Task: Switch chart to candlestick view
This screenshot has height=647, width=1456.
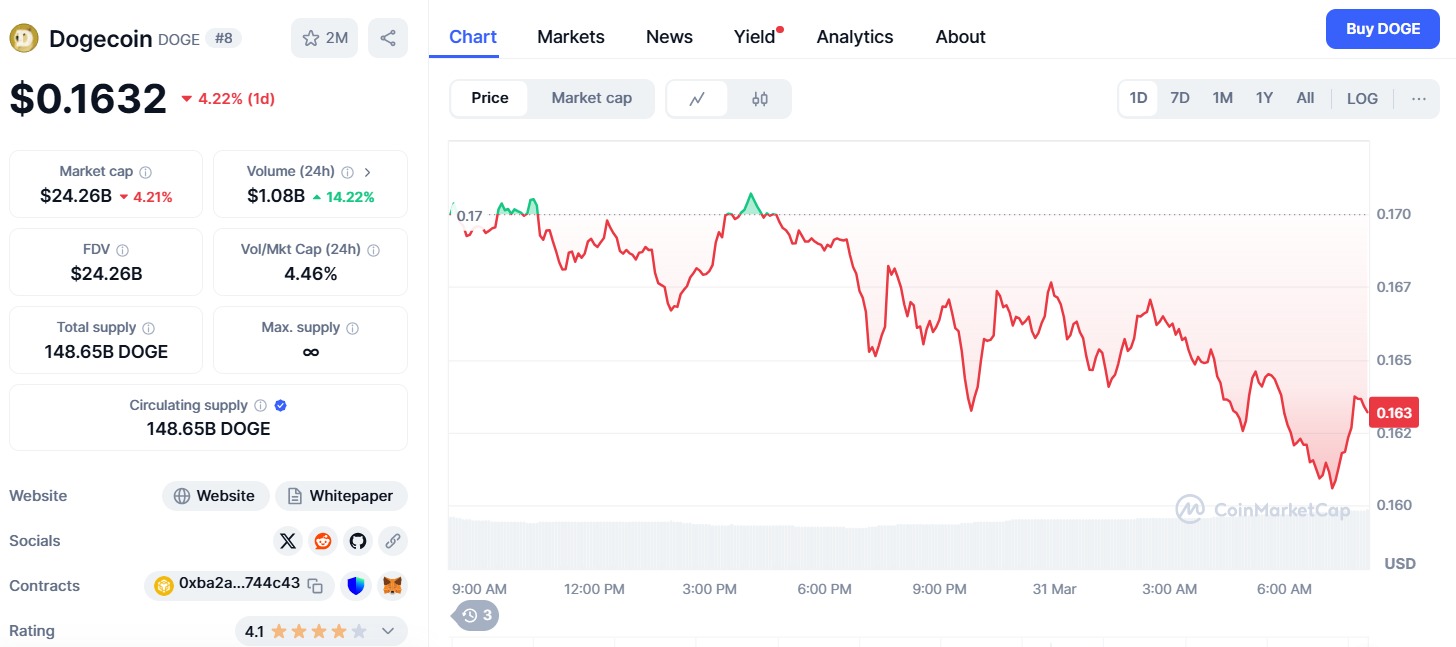Action: (759, 99)
